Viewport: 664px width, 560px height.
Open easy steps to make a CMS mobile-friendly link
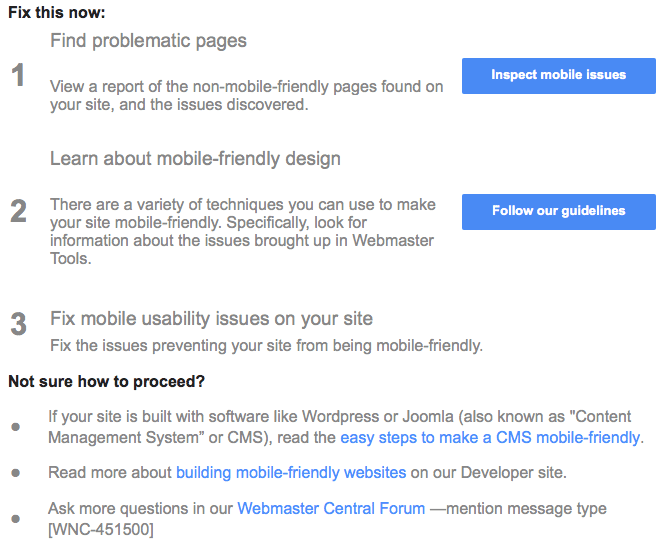(x=491, y=437)
